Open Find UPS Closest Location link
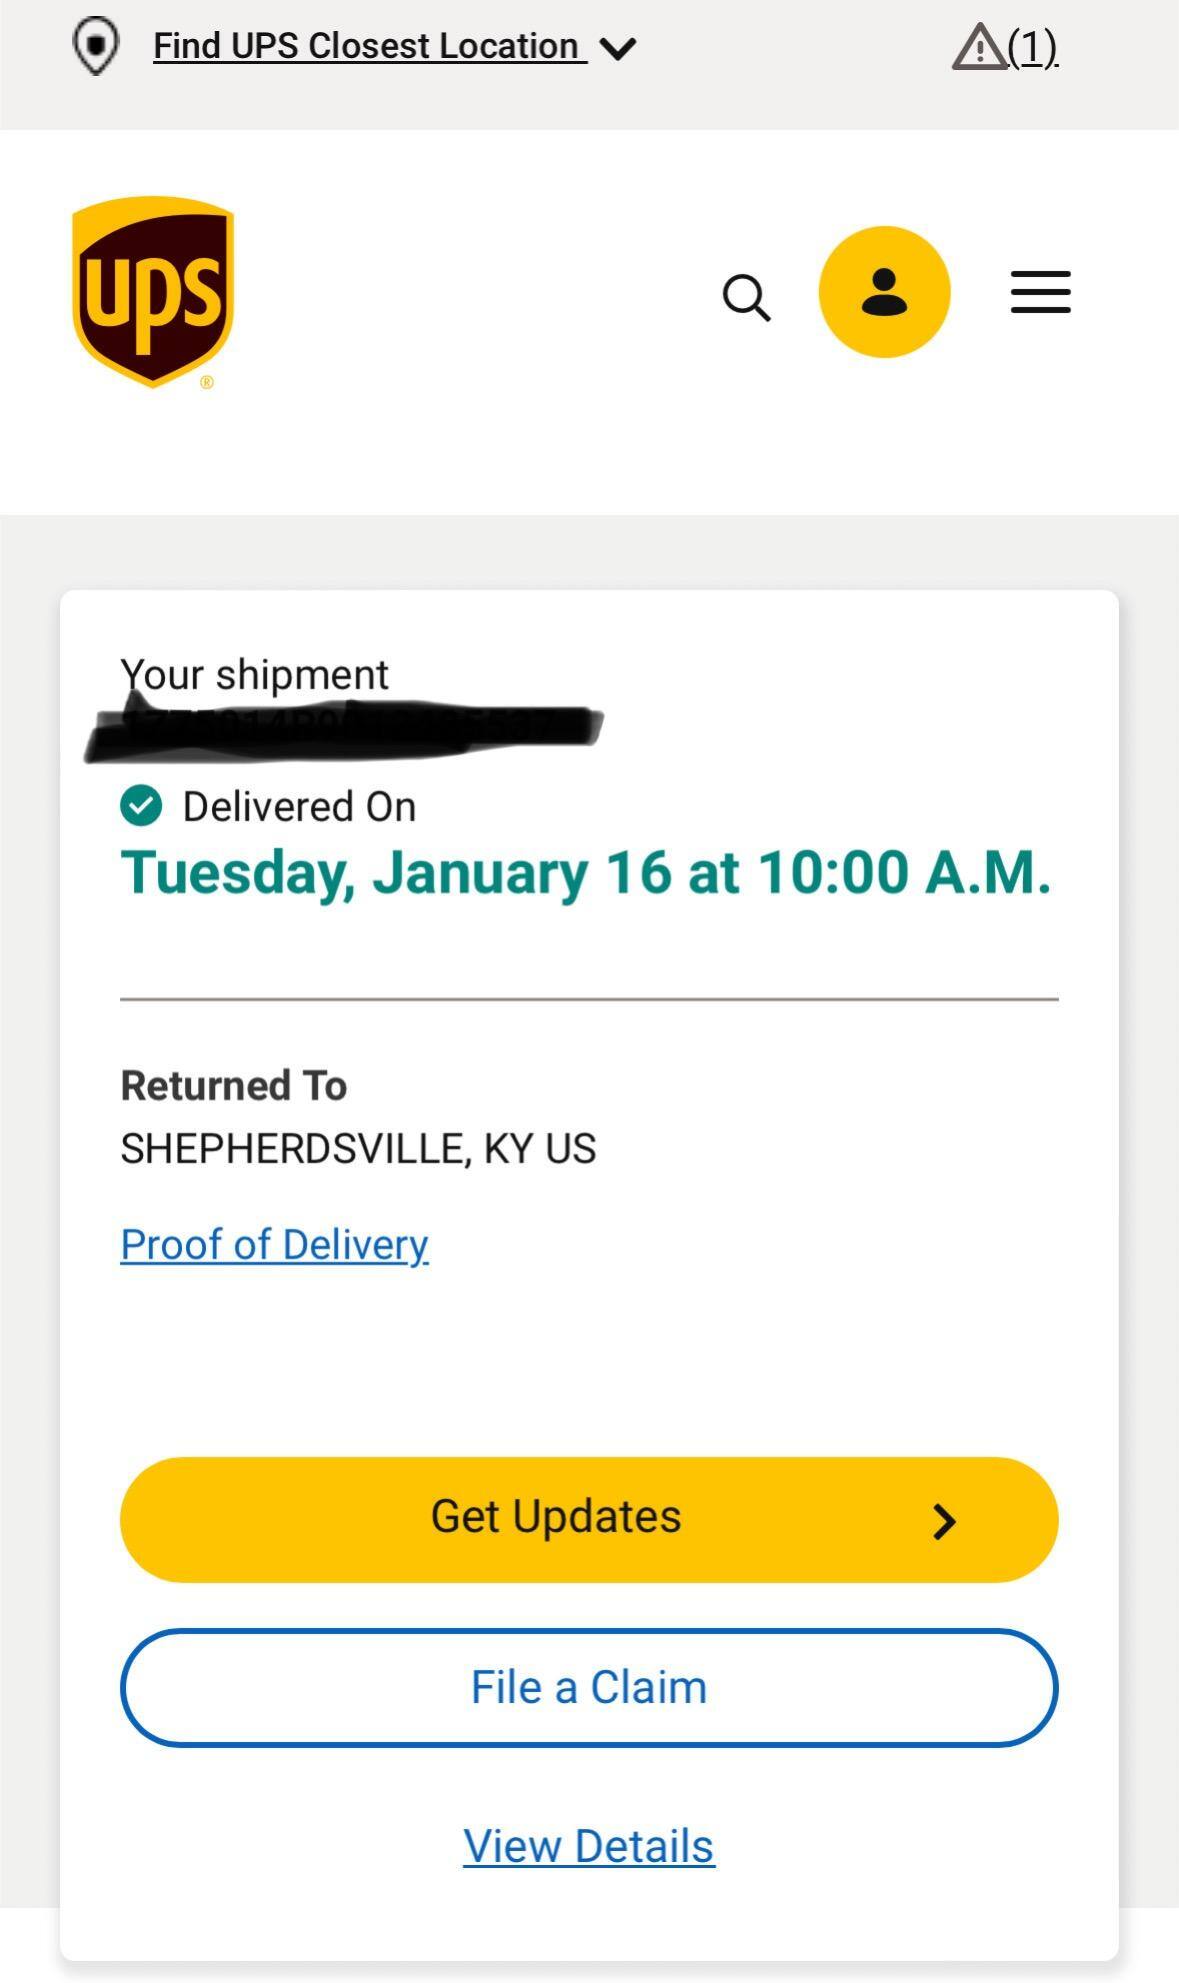Viewport: 1179px width, 1983px height. point(368,46)
